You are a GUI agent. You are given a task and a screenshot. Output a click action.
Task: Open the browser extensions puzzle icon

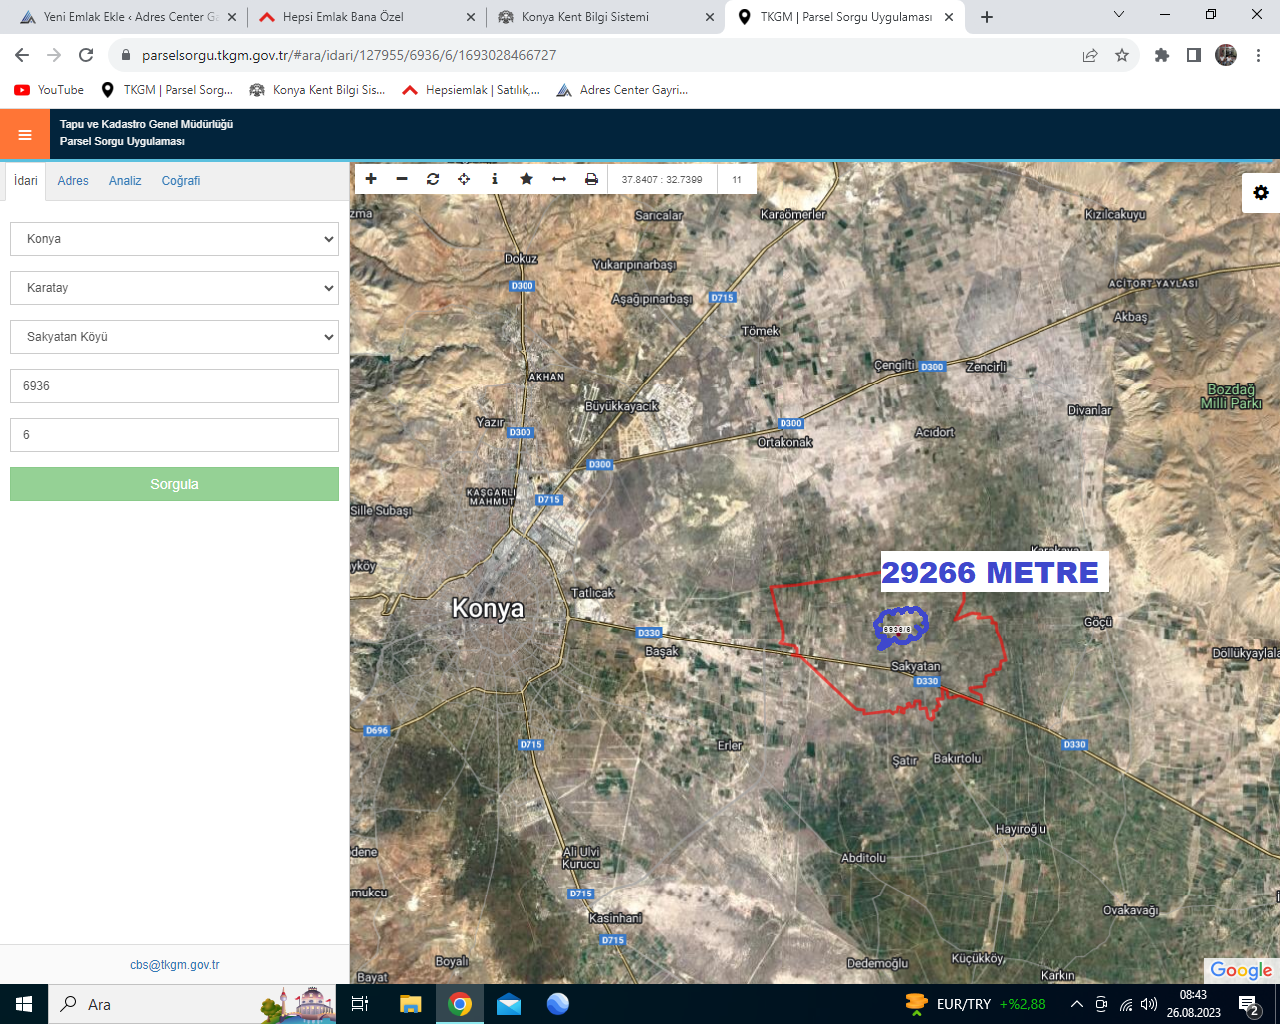pyautogui.click(x=1162, y=55)
